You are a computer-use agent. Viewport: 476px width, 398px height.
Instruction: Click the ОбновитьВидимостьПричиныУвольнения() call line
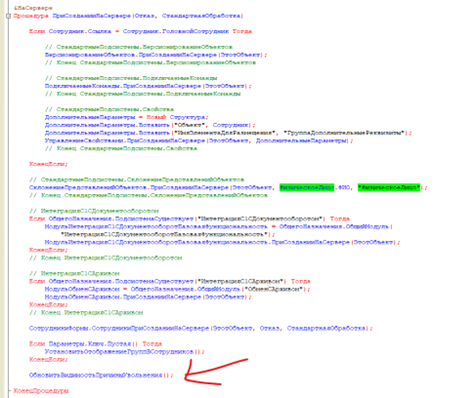coord(101,375)
